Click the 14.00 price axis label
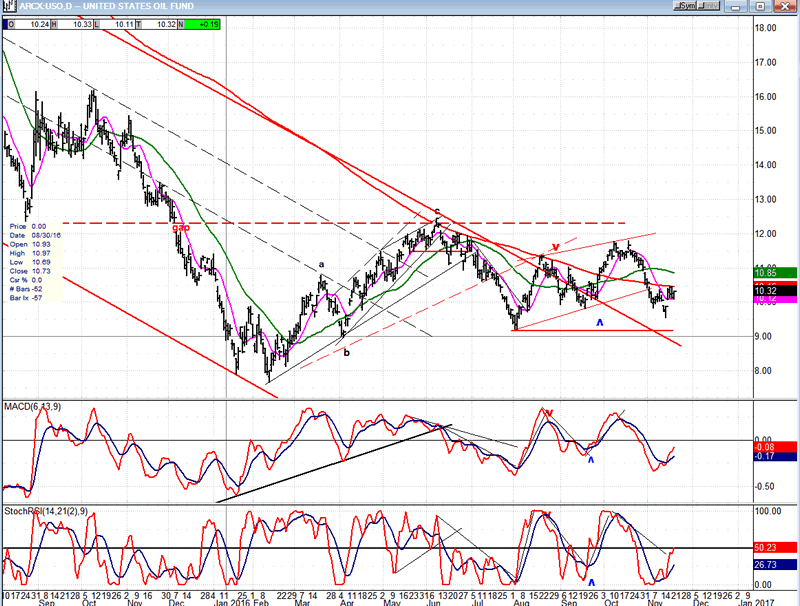800x606 pixels. (765, 165)
